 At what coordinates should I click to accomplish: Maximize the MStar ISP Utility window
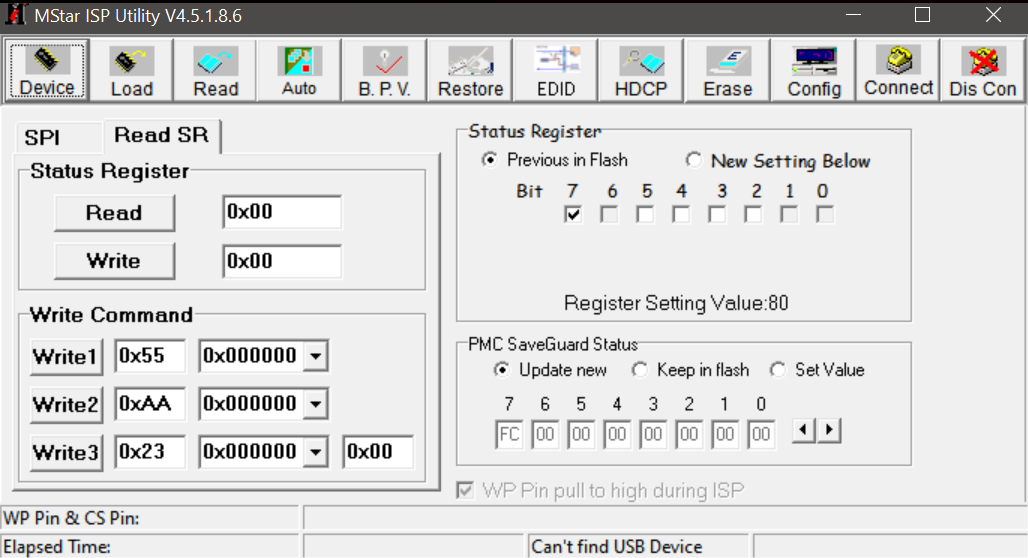point(922,14)
